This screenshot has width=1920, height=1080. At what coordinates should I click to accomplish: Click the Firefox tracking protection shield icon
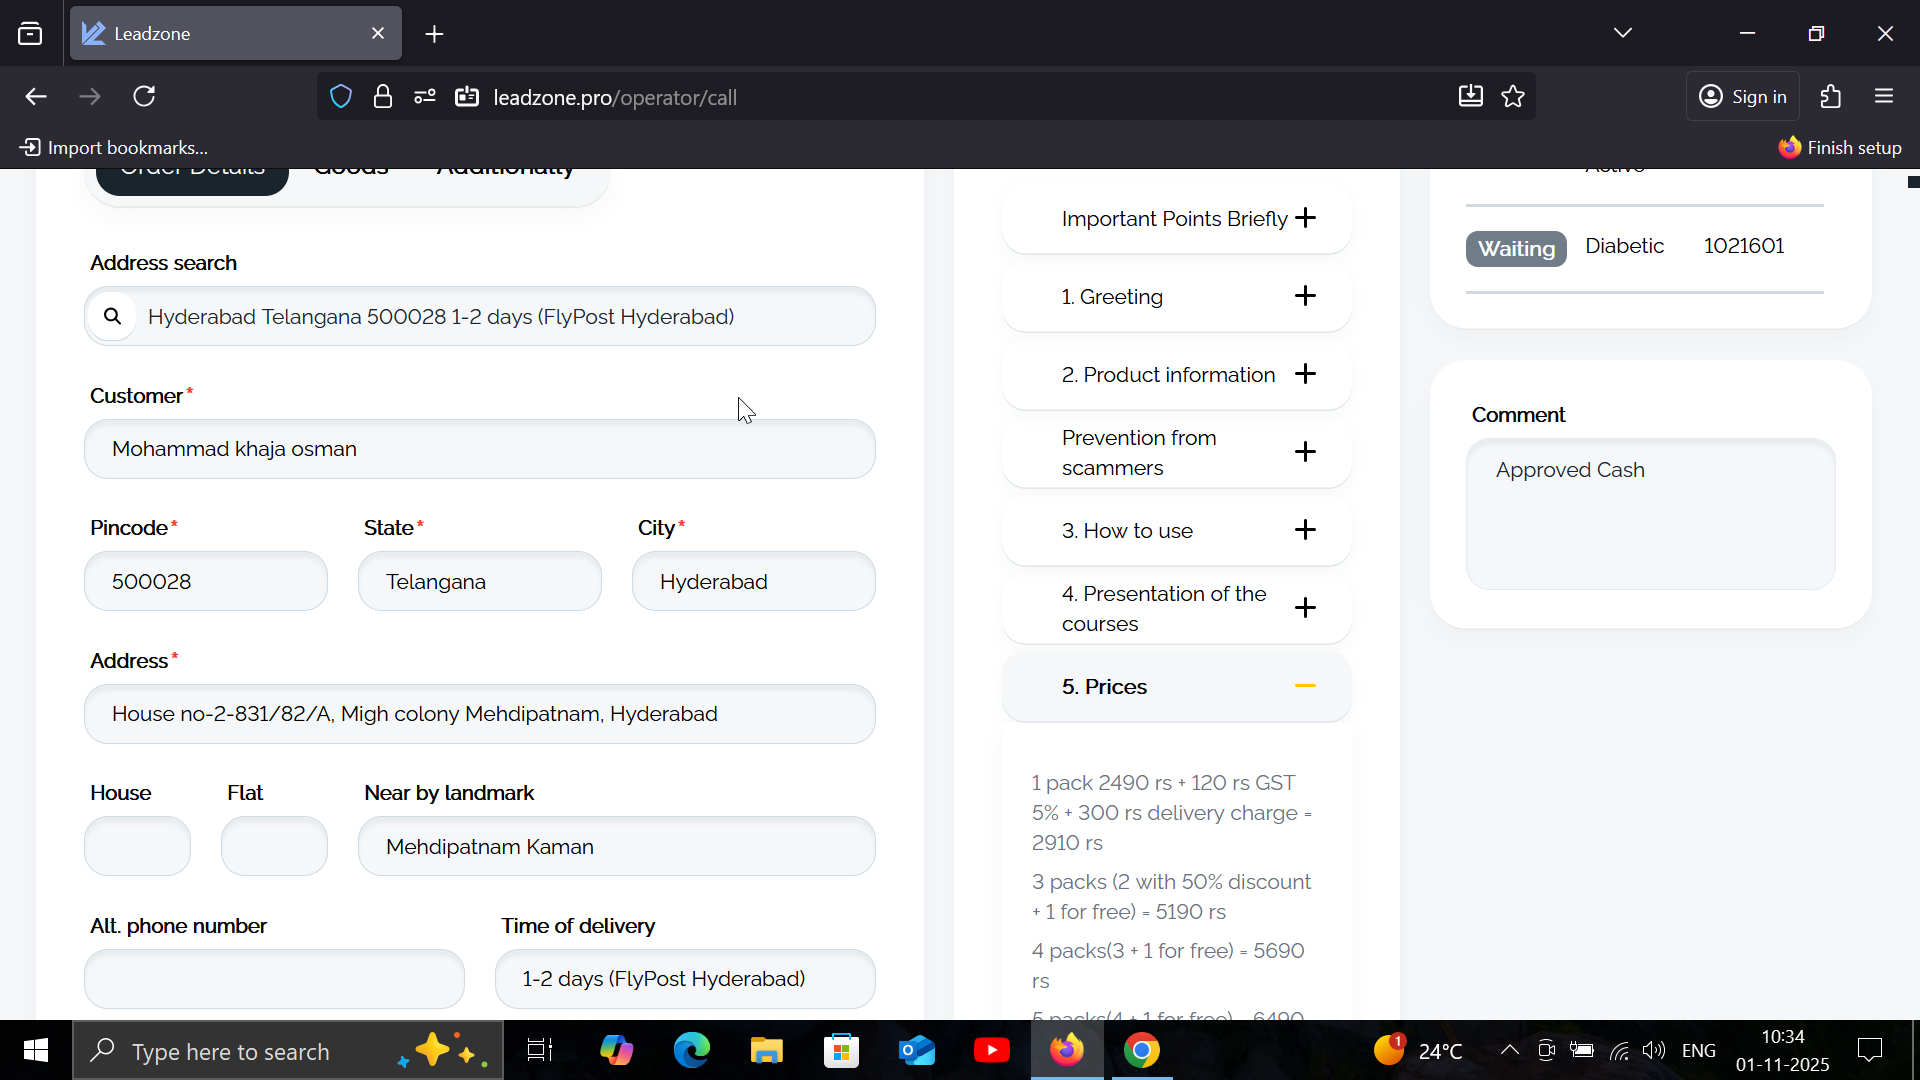341,97
